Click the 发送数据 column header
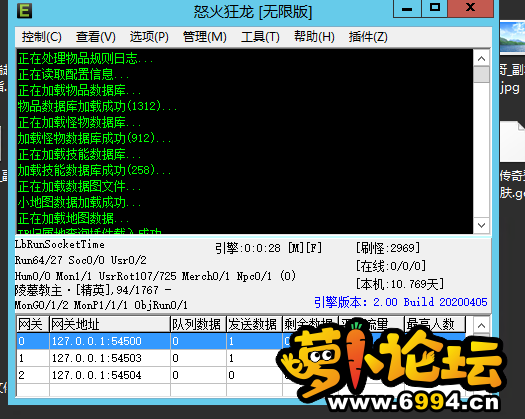Image resolution: width=525 pixels, height=419 pixels. click(x=254, y=324)
